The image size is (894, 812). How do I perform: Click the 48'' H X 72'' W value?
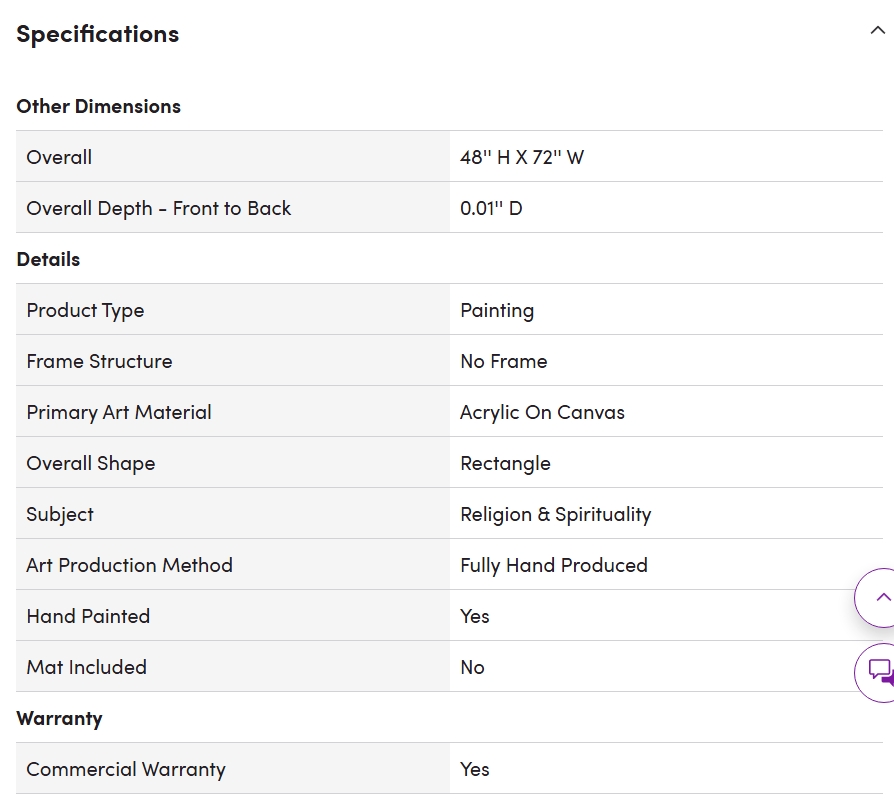pyautogui.click(x=522, y=157)
